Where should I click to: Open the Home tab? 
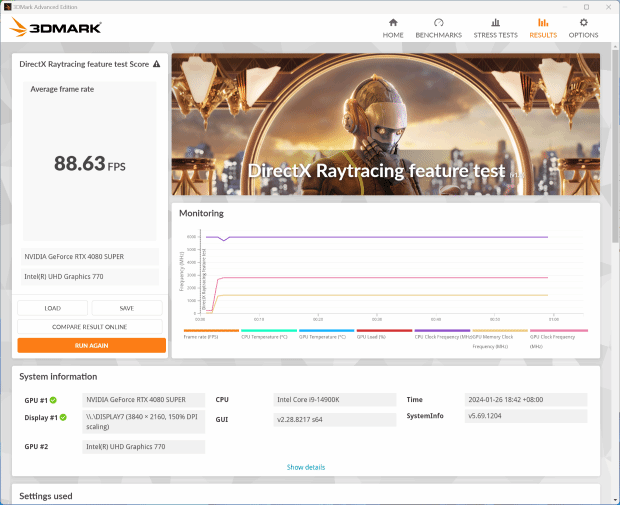(393, 28)
